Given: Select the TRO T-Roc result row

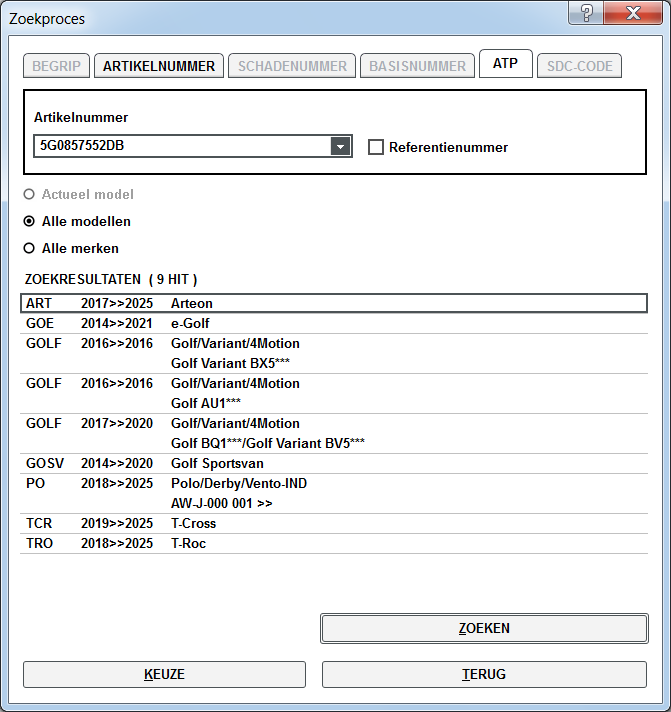Looking at the screenshot, I should coord(334,544).
